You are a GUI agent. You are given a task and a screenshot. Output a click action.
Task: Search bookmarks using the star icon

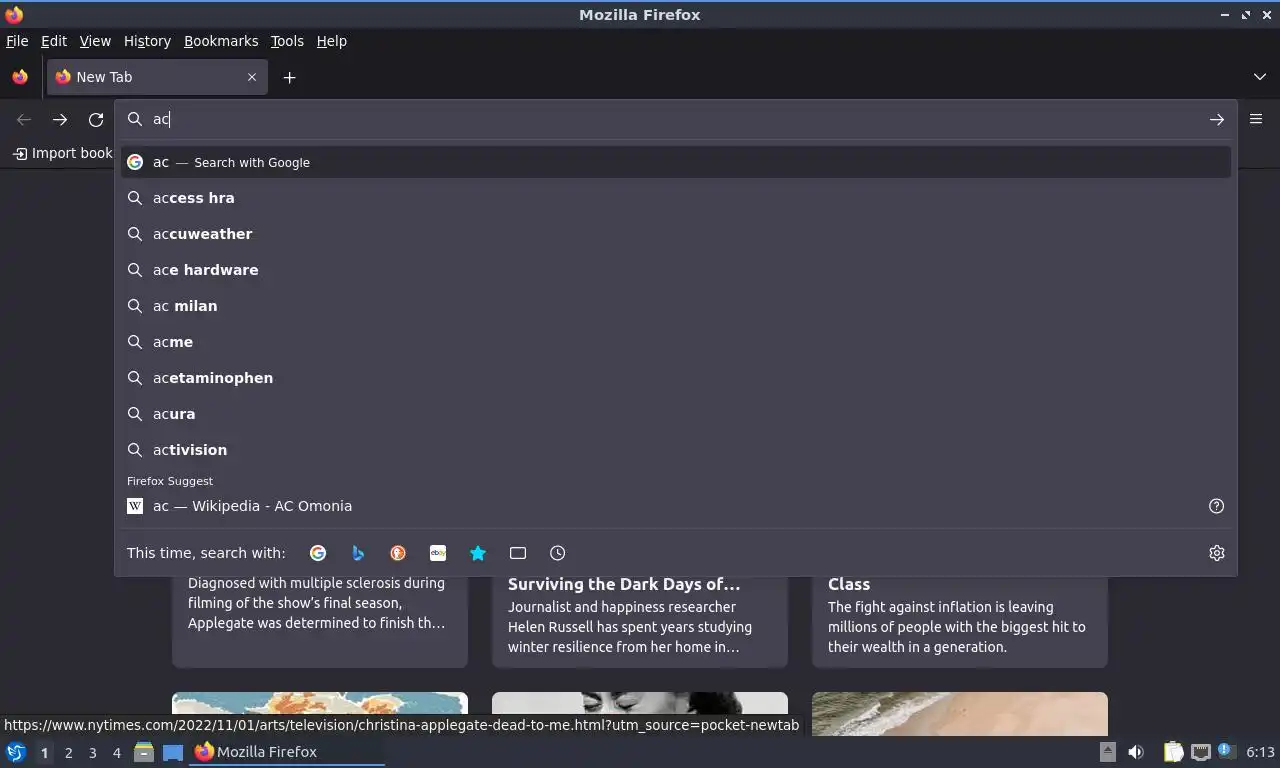[478, 553]
